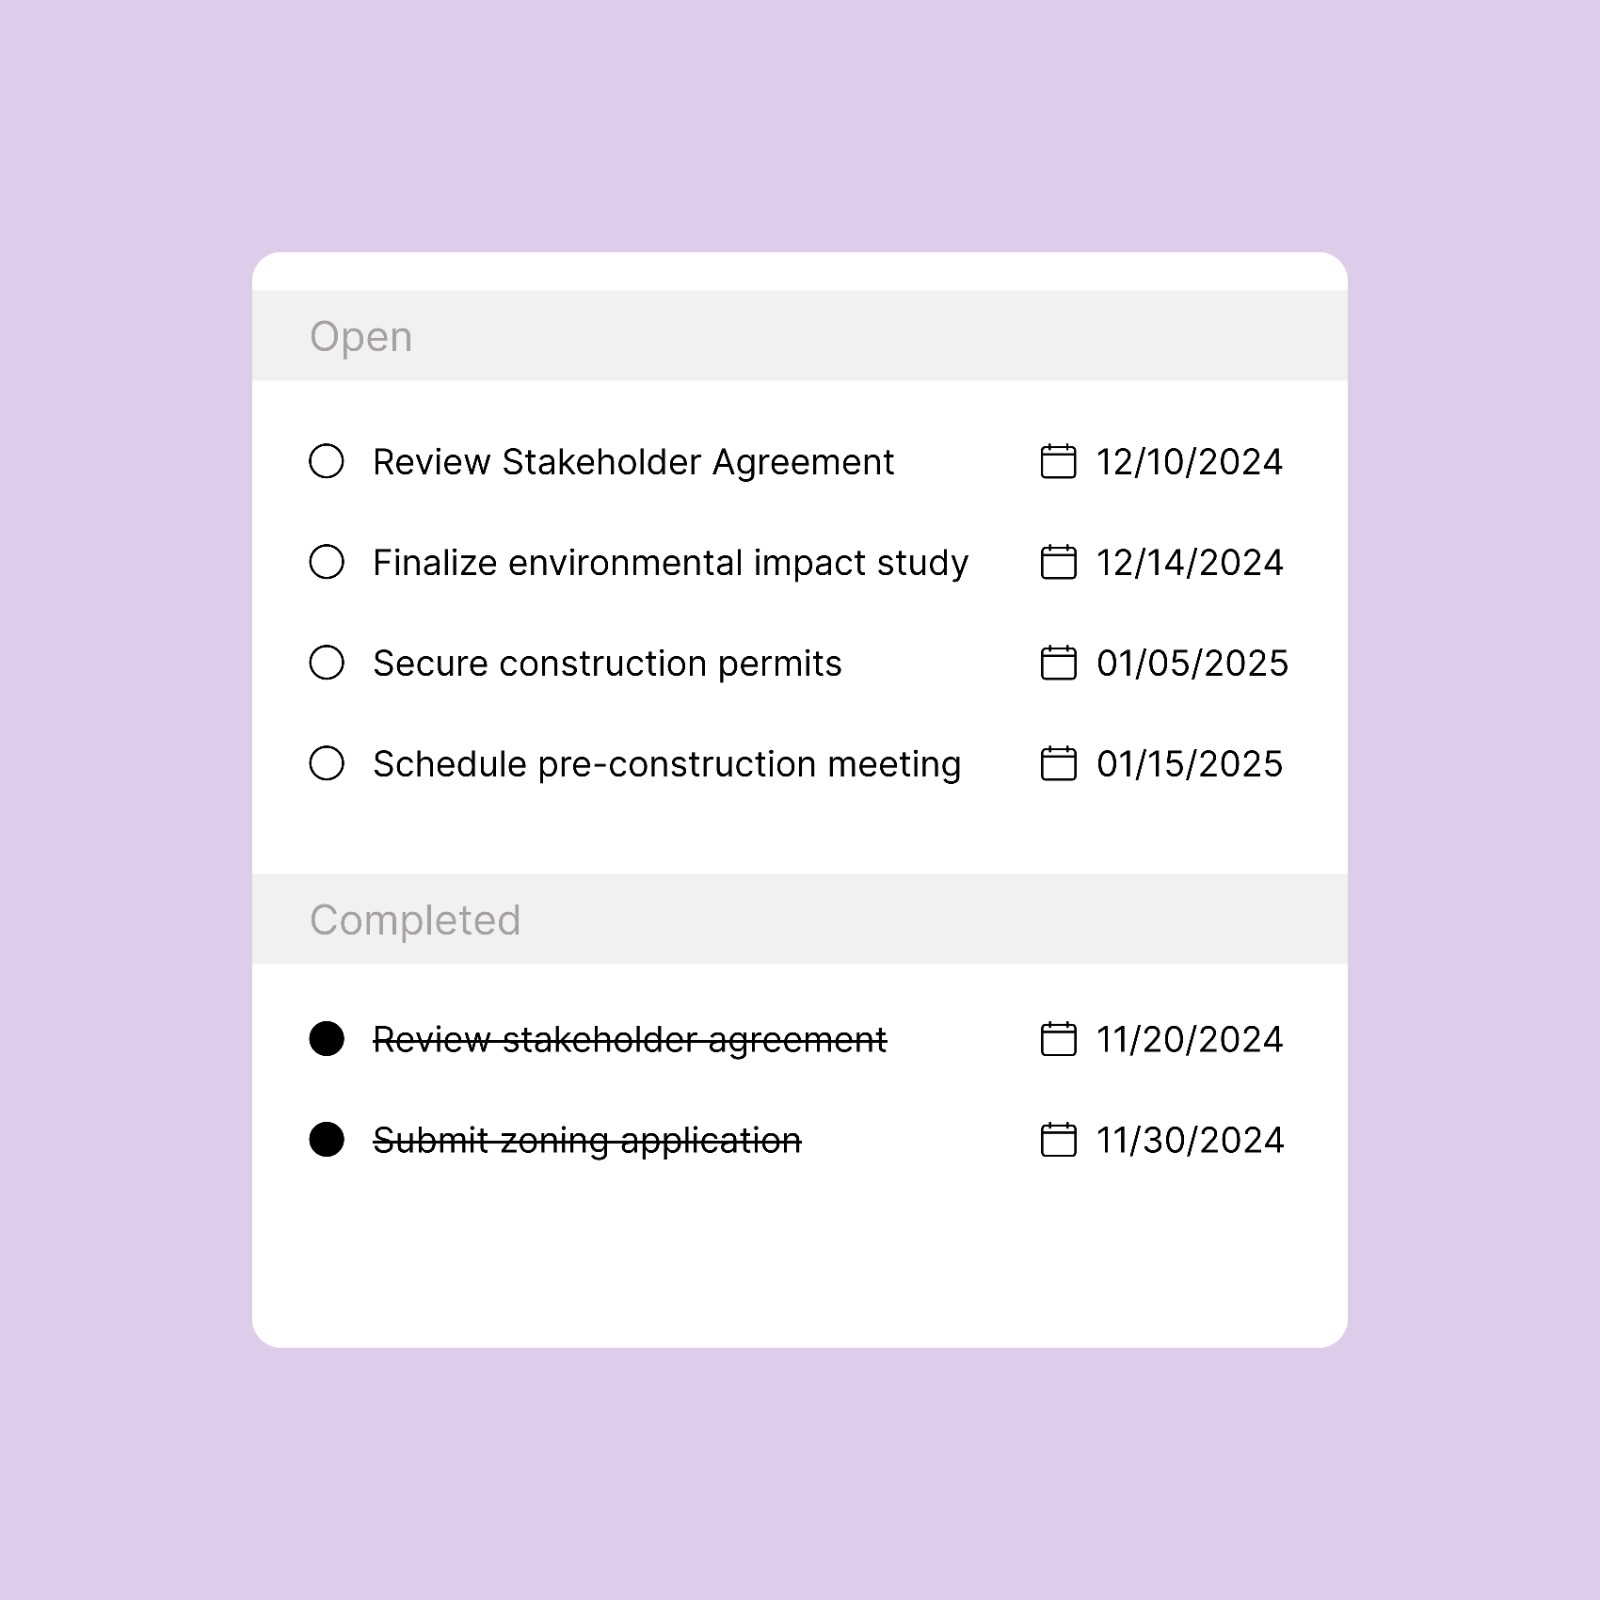Reopen the Submit zoning application task
Image resolution: width=1600 pixels, height=1600 pixels.
(x=327, y=1140)
